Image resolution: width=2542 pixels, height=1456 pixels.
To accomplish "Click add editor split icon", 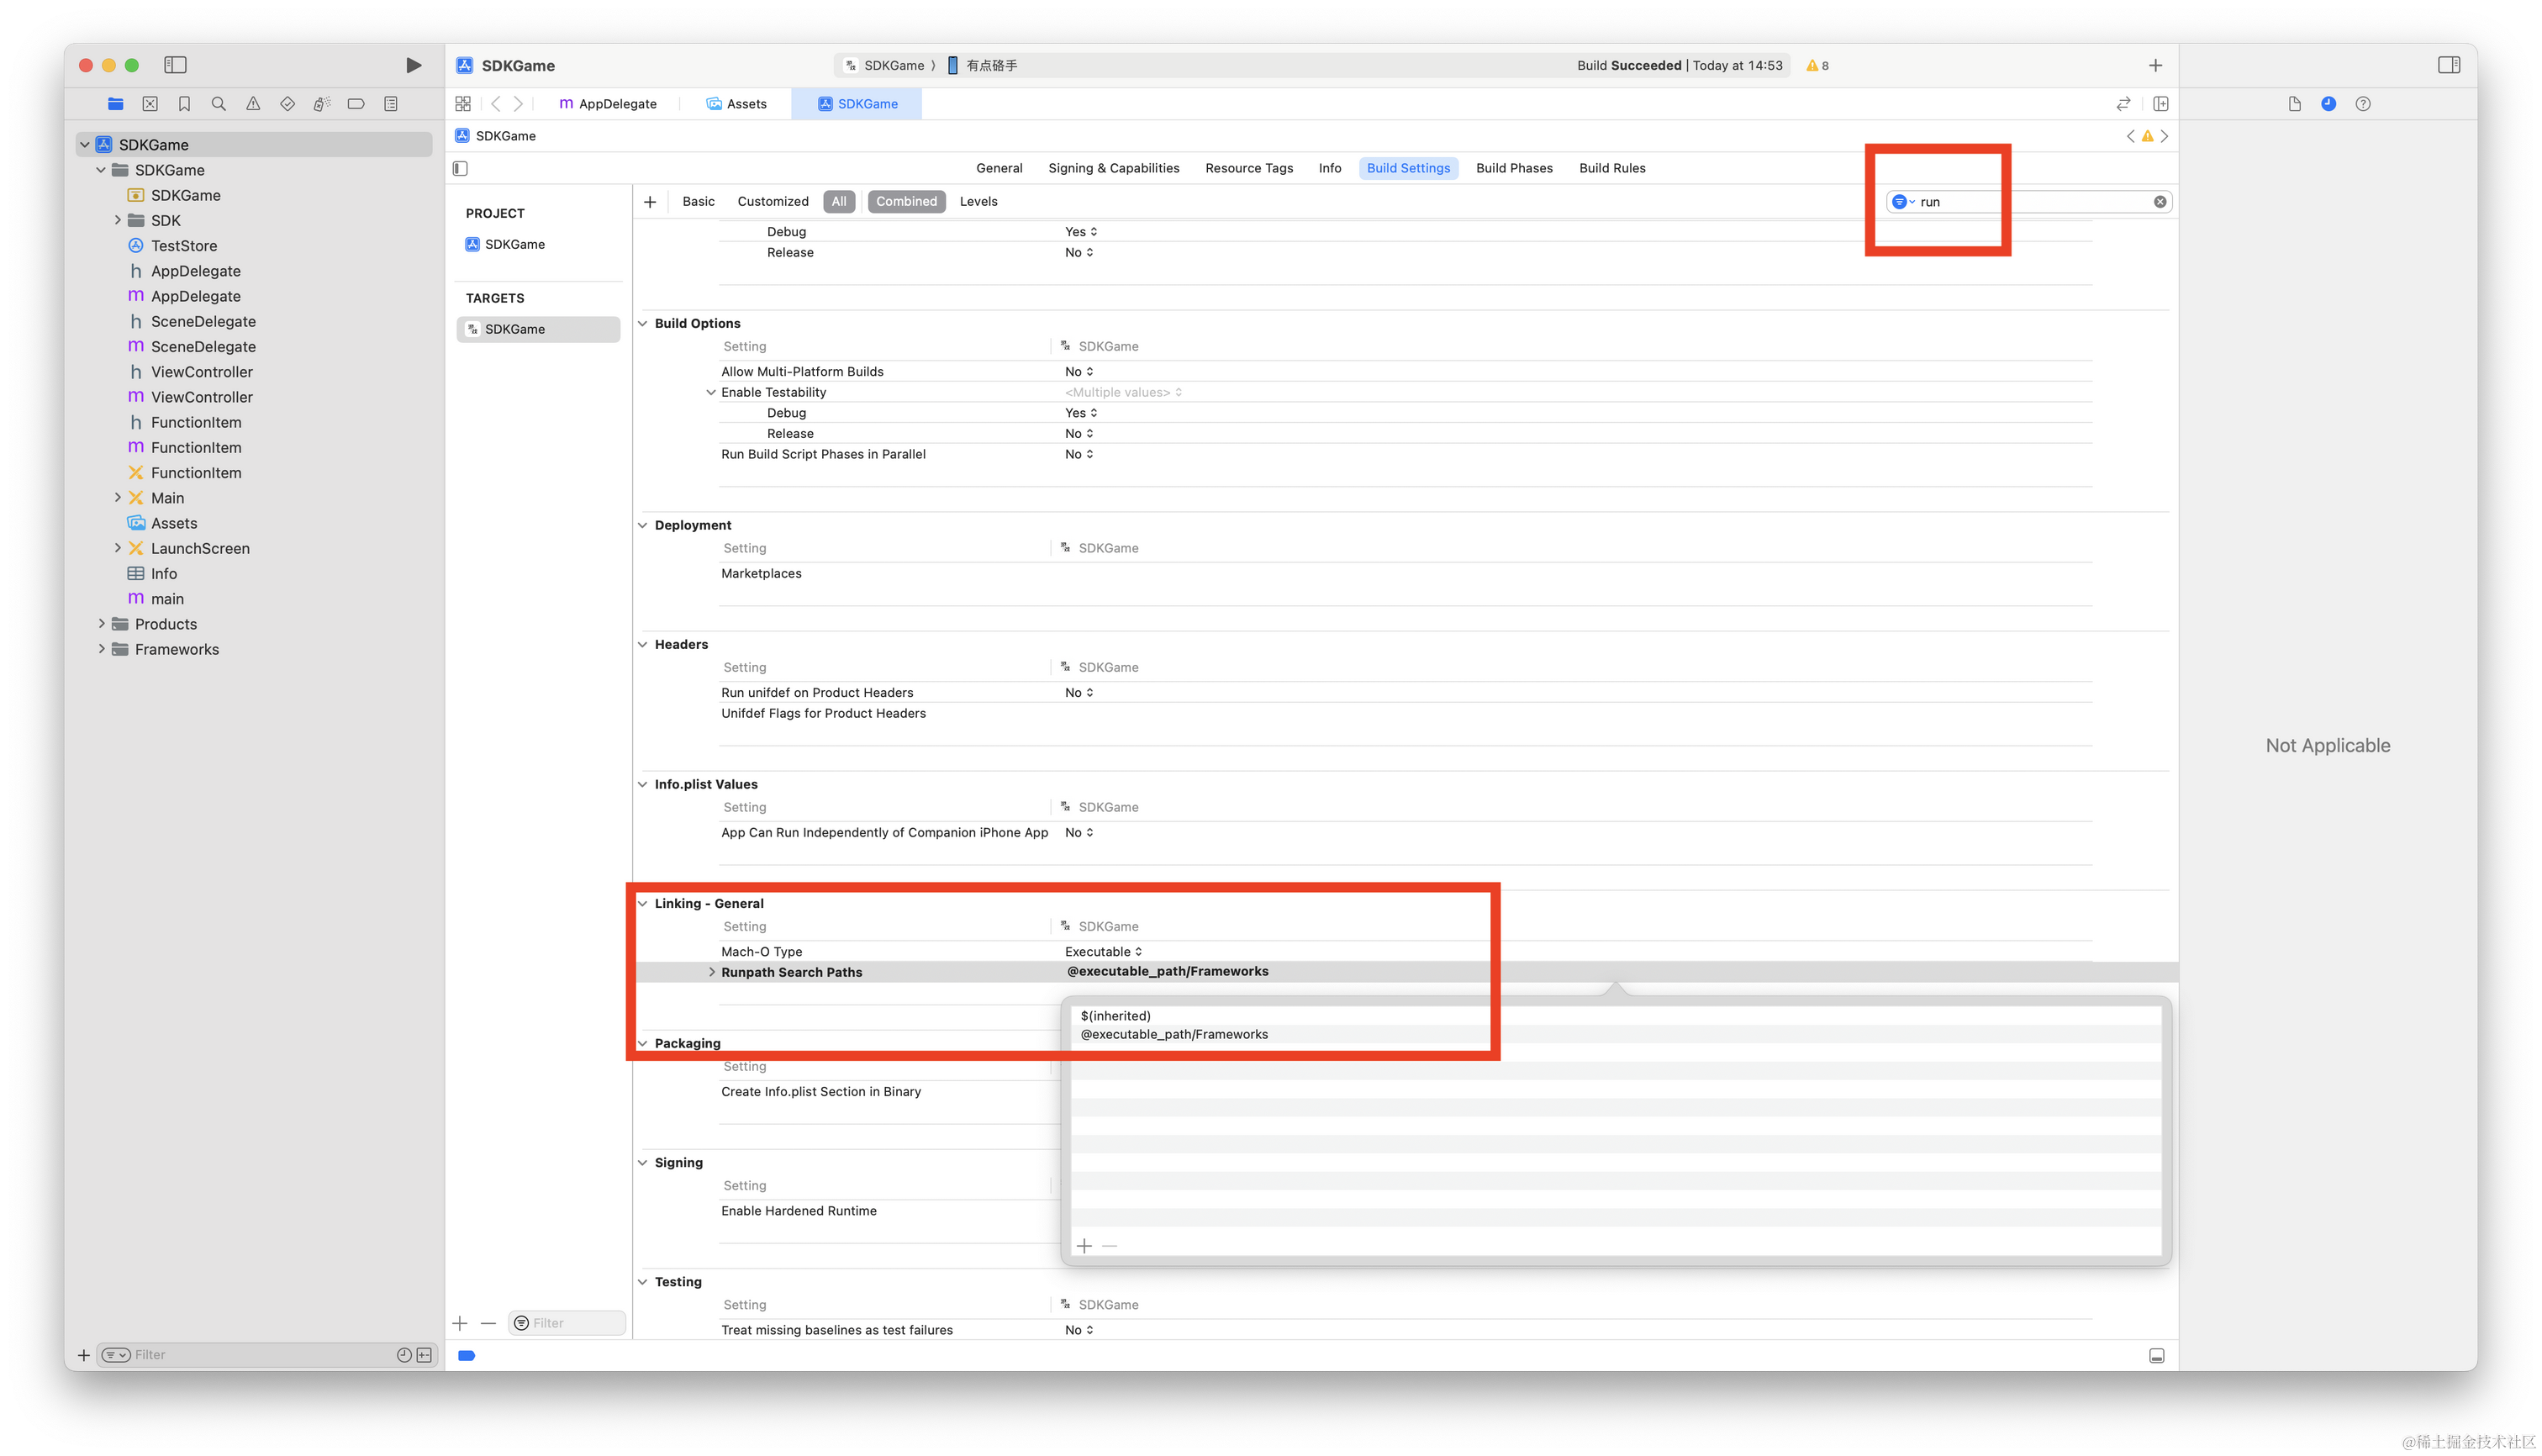I will tap(2160, 104).
